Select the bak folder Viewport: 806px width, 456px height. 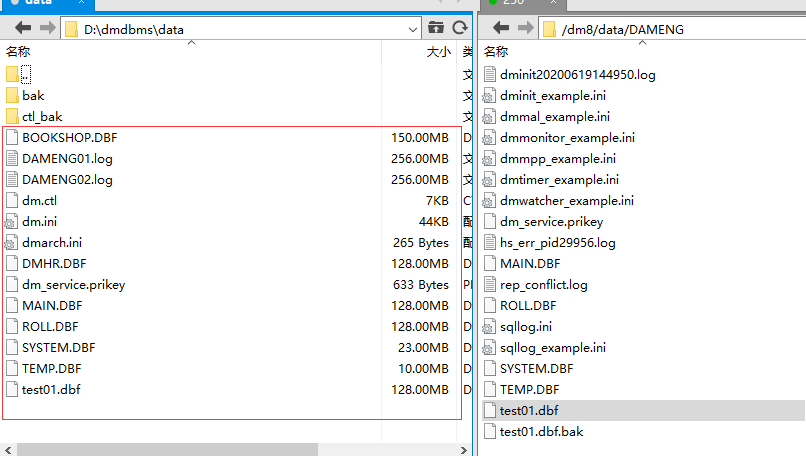coord(33,96)
